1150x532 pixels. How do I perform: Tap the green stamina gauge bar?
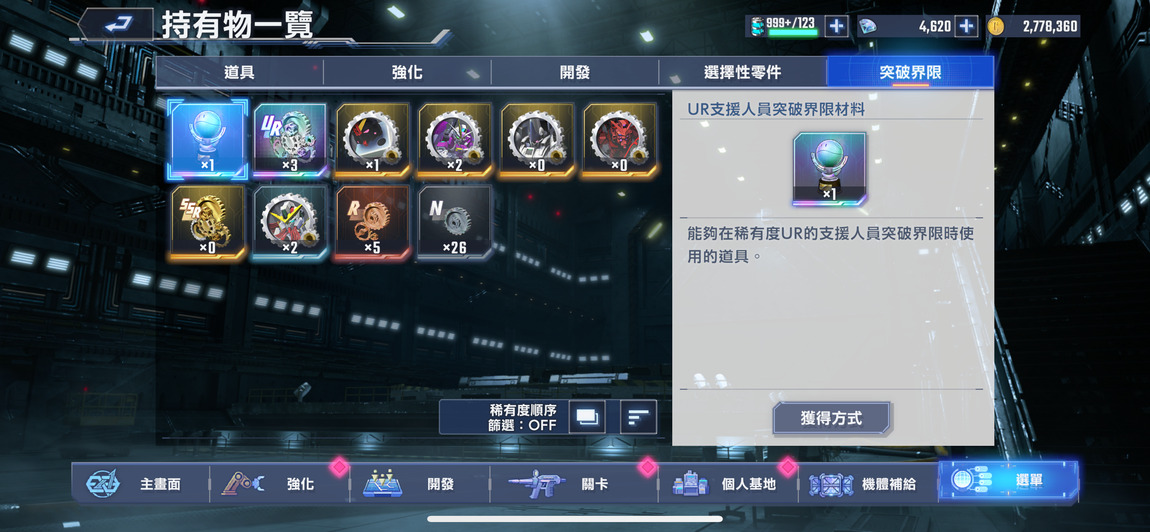(x=793, y=33)
